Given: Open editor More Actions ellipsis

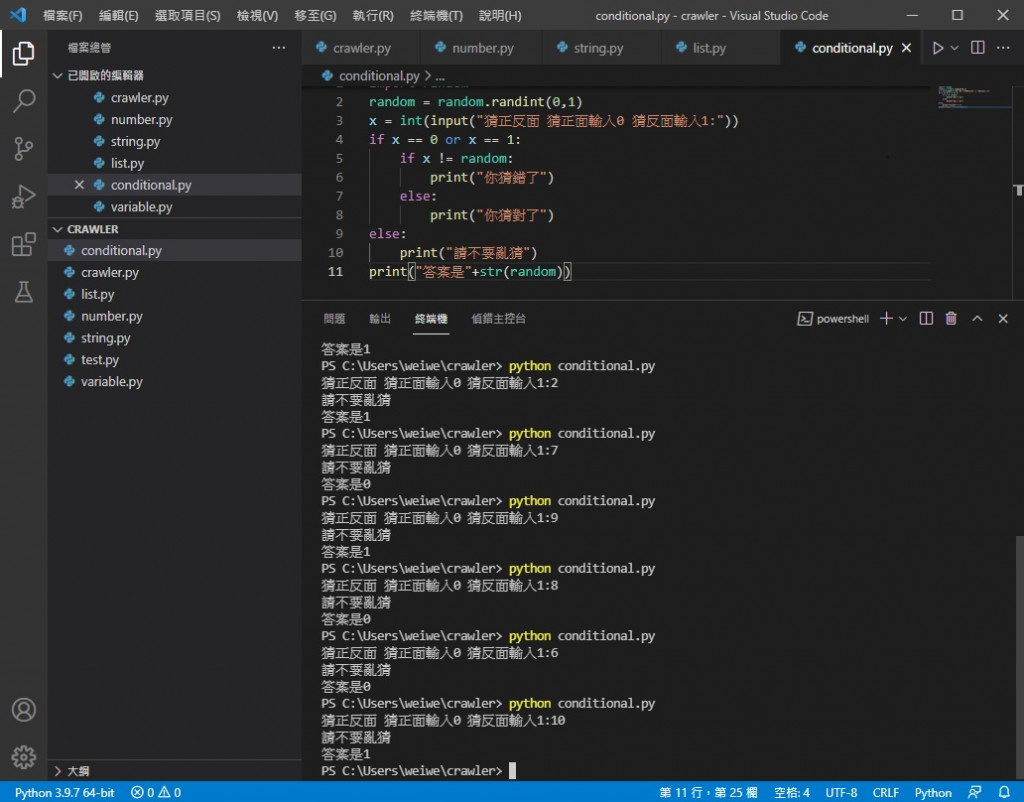Looking at the screenshot, I should click(x=1003, y=48).
